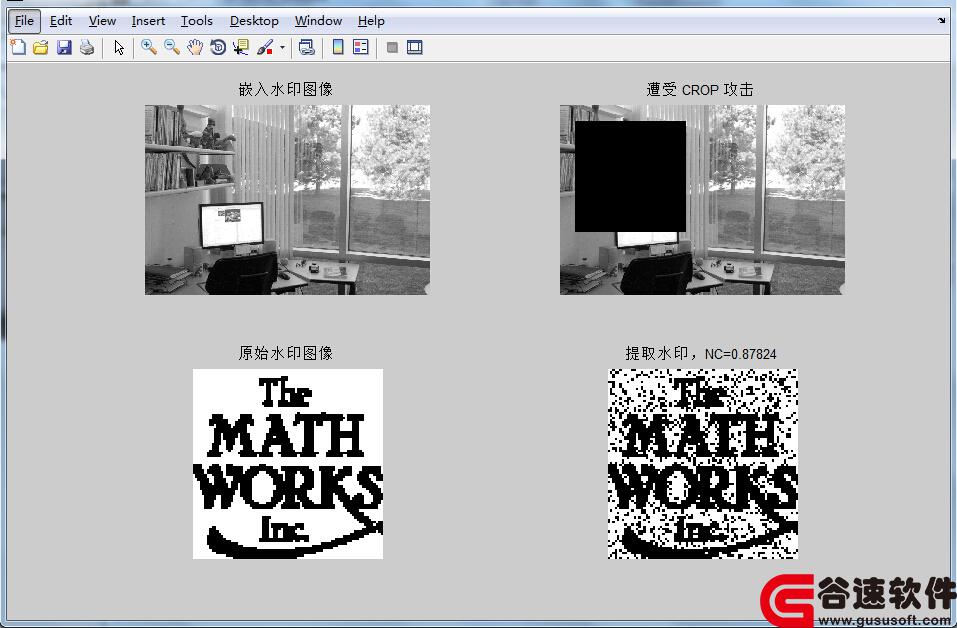Activate the Edit Plot arrow tool
The height and width of the screenshot is (628, 957).
point(119,47)
